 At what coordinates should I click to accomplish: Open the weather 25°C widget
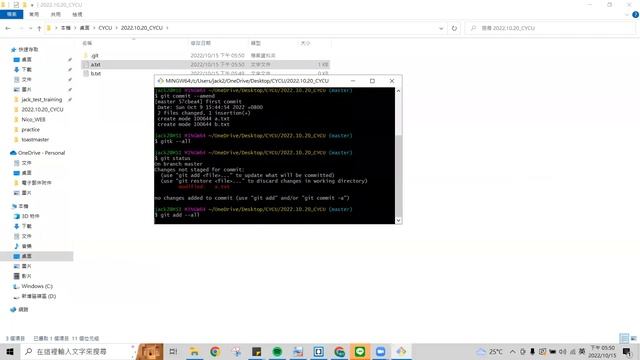489,351
